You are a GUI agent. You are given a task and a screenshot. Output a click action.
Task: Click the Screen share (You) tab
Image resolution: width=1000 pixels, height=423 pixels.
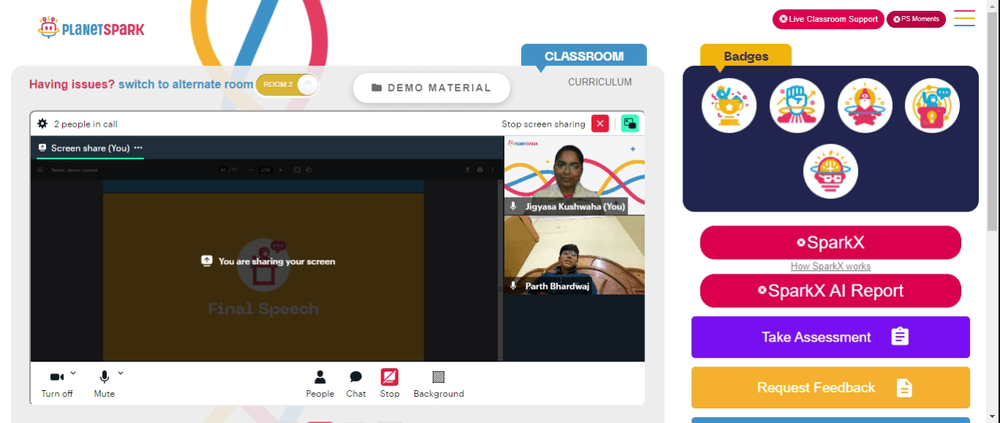point(90,148)
